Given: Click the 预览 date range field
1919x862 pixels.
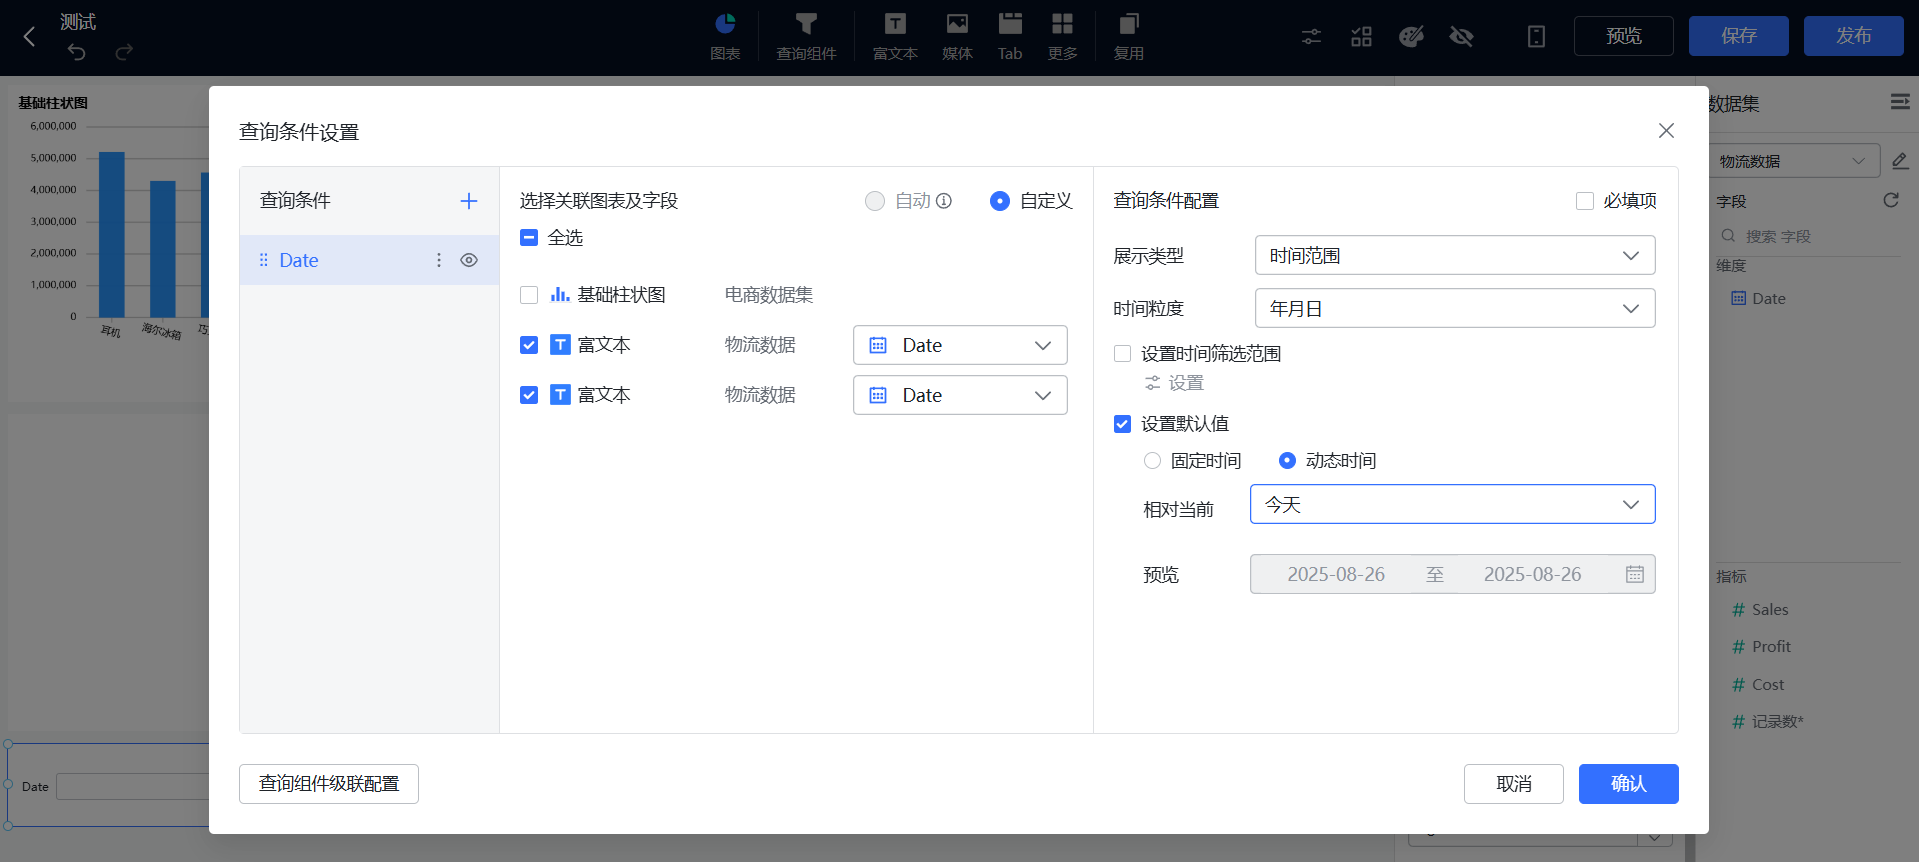Looking at the screenshot, I should click(1453, 574).
